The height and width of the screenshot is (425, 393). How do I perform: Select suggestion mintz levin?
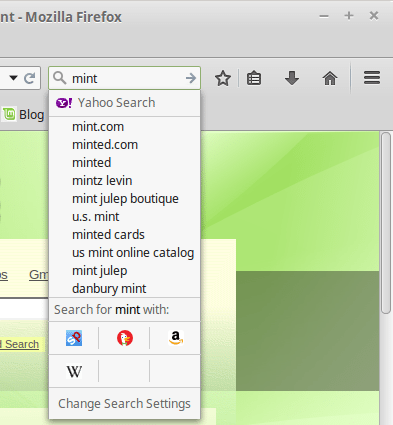[x=125, y=181]
